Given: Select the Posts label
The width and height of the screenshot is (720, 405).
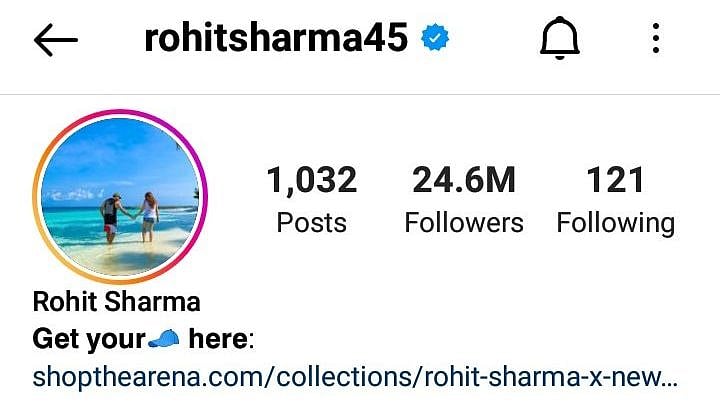Looking at the screenshot, I should pyautogui.click(x=311, y=223).
